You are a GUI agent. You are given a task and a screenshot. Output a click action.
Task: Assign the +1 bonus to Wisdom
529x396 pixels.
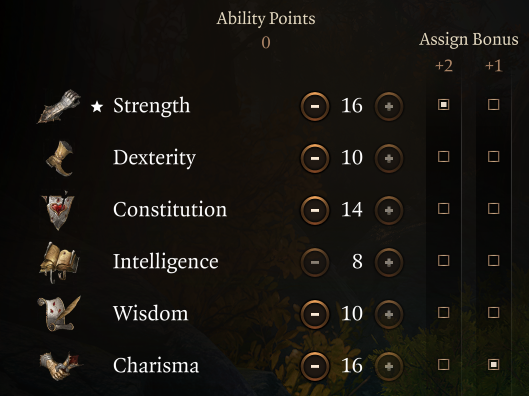pyautogui.click(x=494, y=313)
